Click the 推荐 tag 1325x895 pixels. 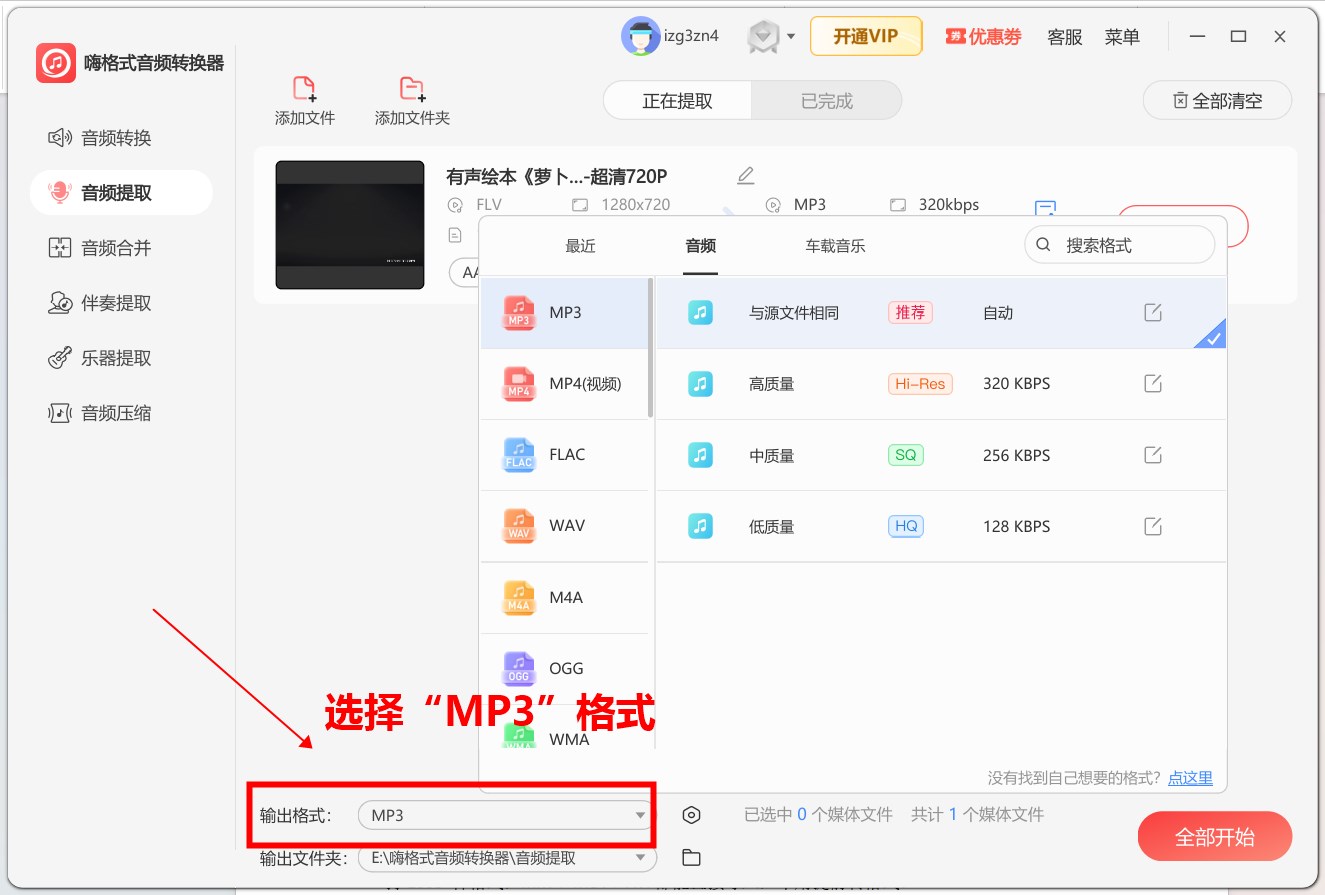tap(910, 313)
